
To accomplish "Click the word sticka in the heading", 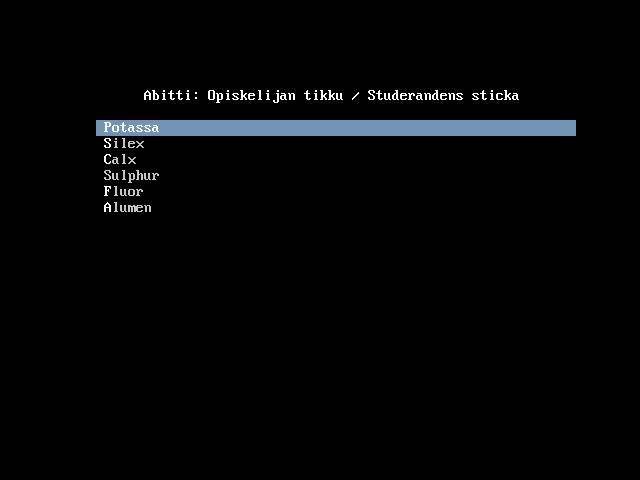I will click(495, 96).
